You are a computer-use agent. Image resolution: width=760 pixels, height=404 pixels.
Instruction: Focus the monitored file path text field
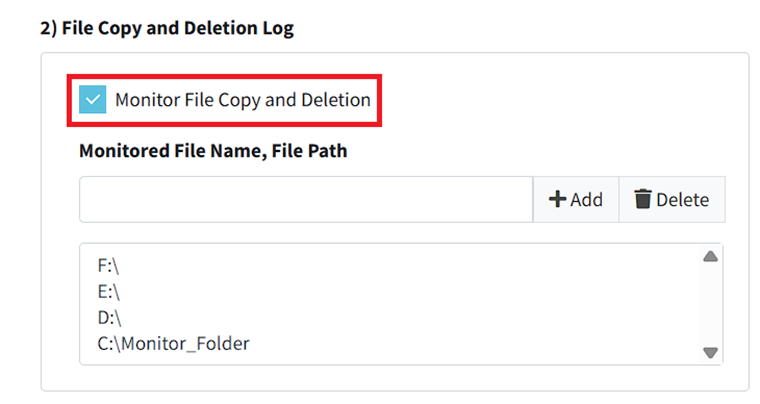(x=305, y=200)
